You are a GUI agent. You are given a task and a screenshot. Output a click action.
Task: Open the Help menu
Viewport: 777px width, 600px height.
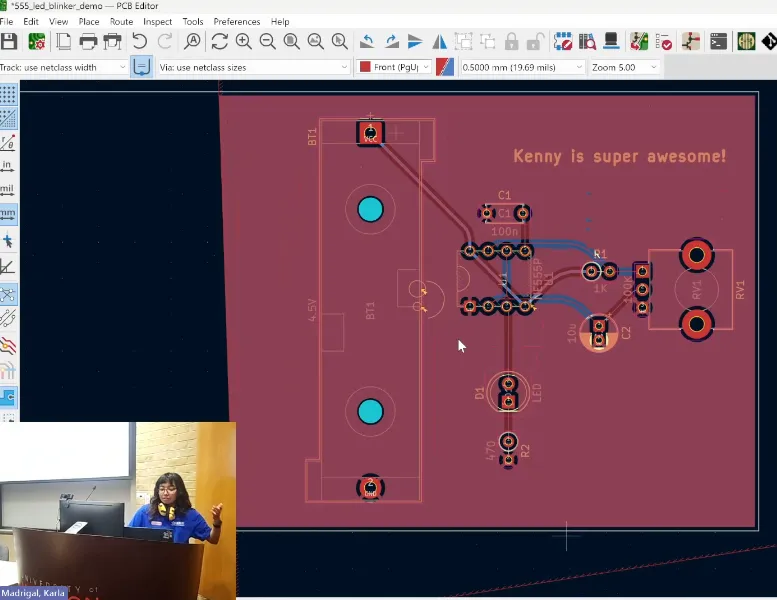click(x=280, y=22)
